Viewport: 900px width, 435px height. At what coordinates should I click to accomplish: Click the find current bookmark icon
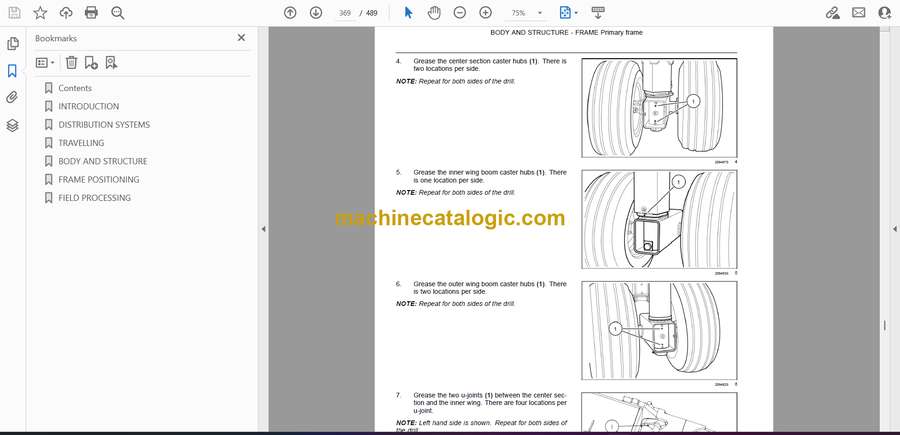(x=111, y=63)
